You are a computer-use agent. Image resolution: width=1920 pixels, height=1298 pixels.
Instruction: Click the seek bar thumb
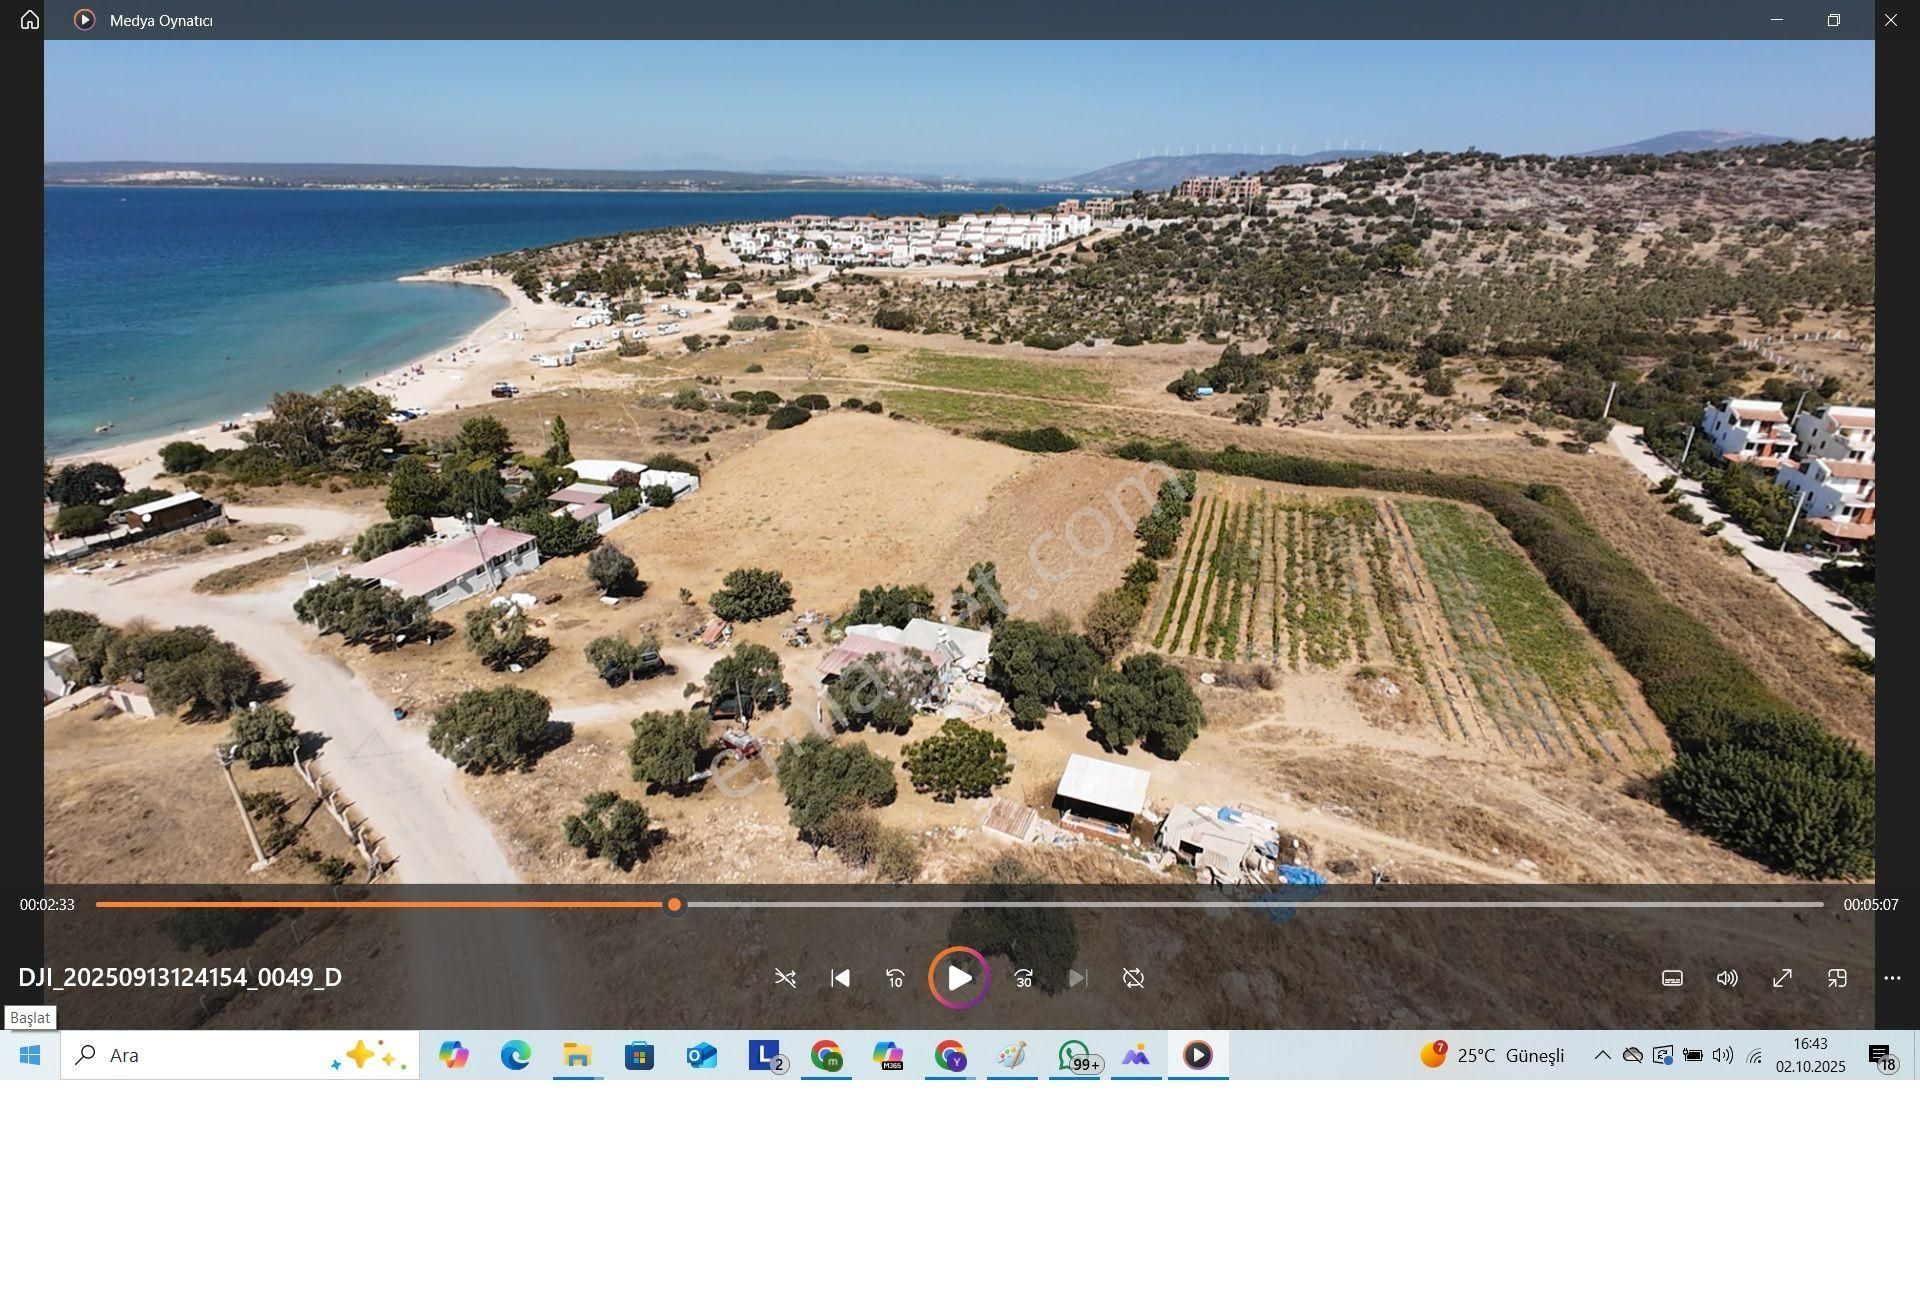pyautogui.click(x=675, y=905)
